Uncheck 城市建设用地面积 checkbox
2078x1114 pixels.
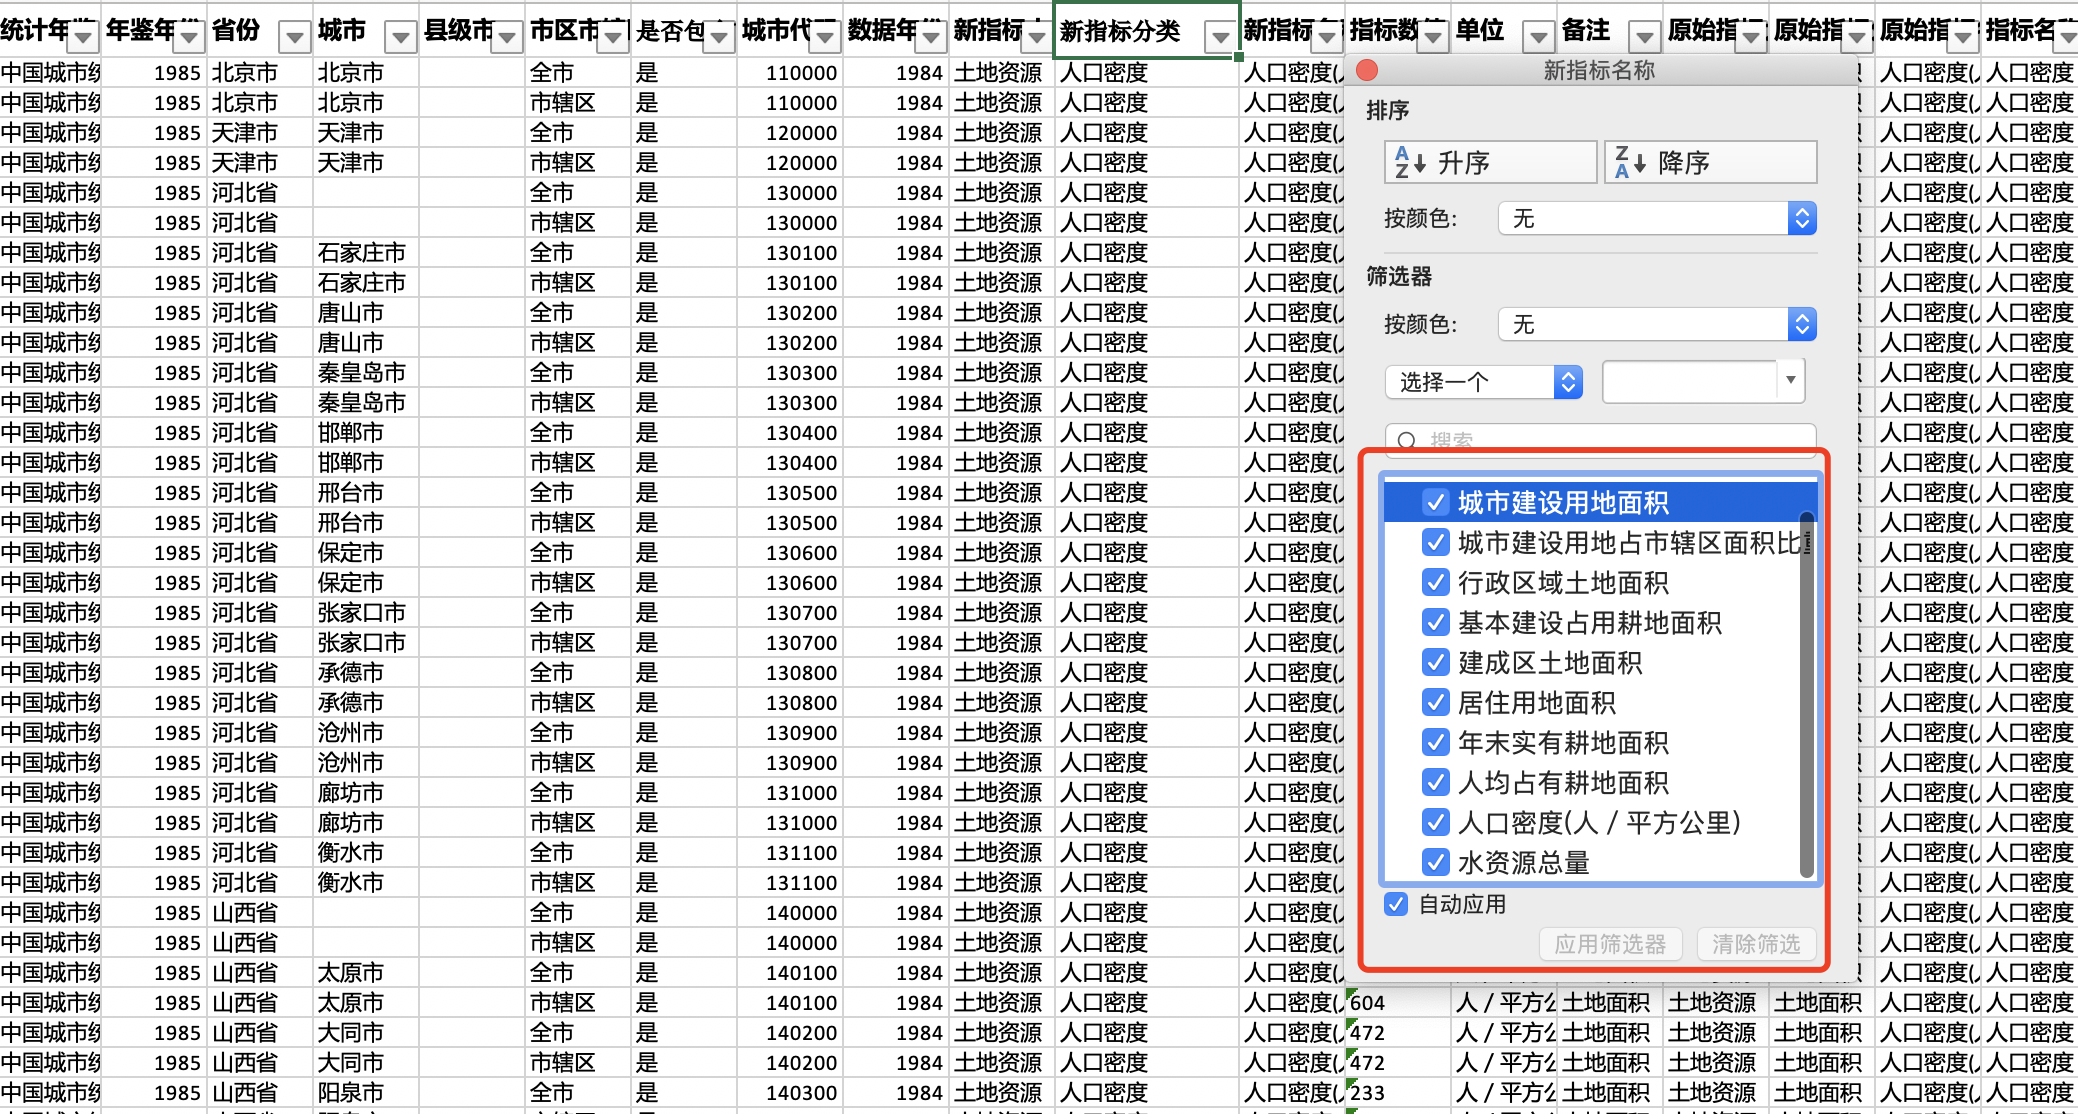tap(1436, 502)
